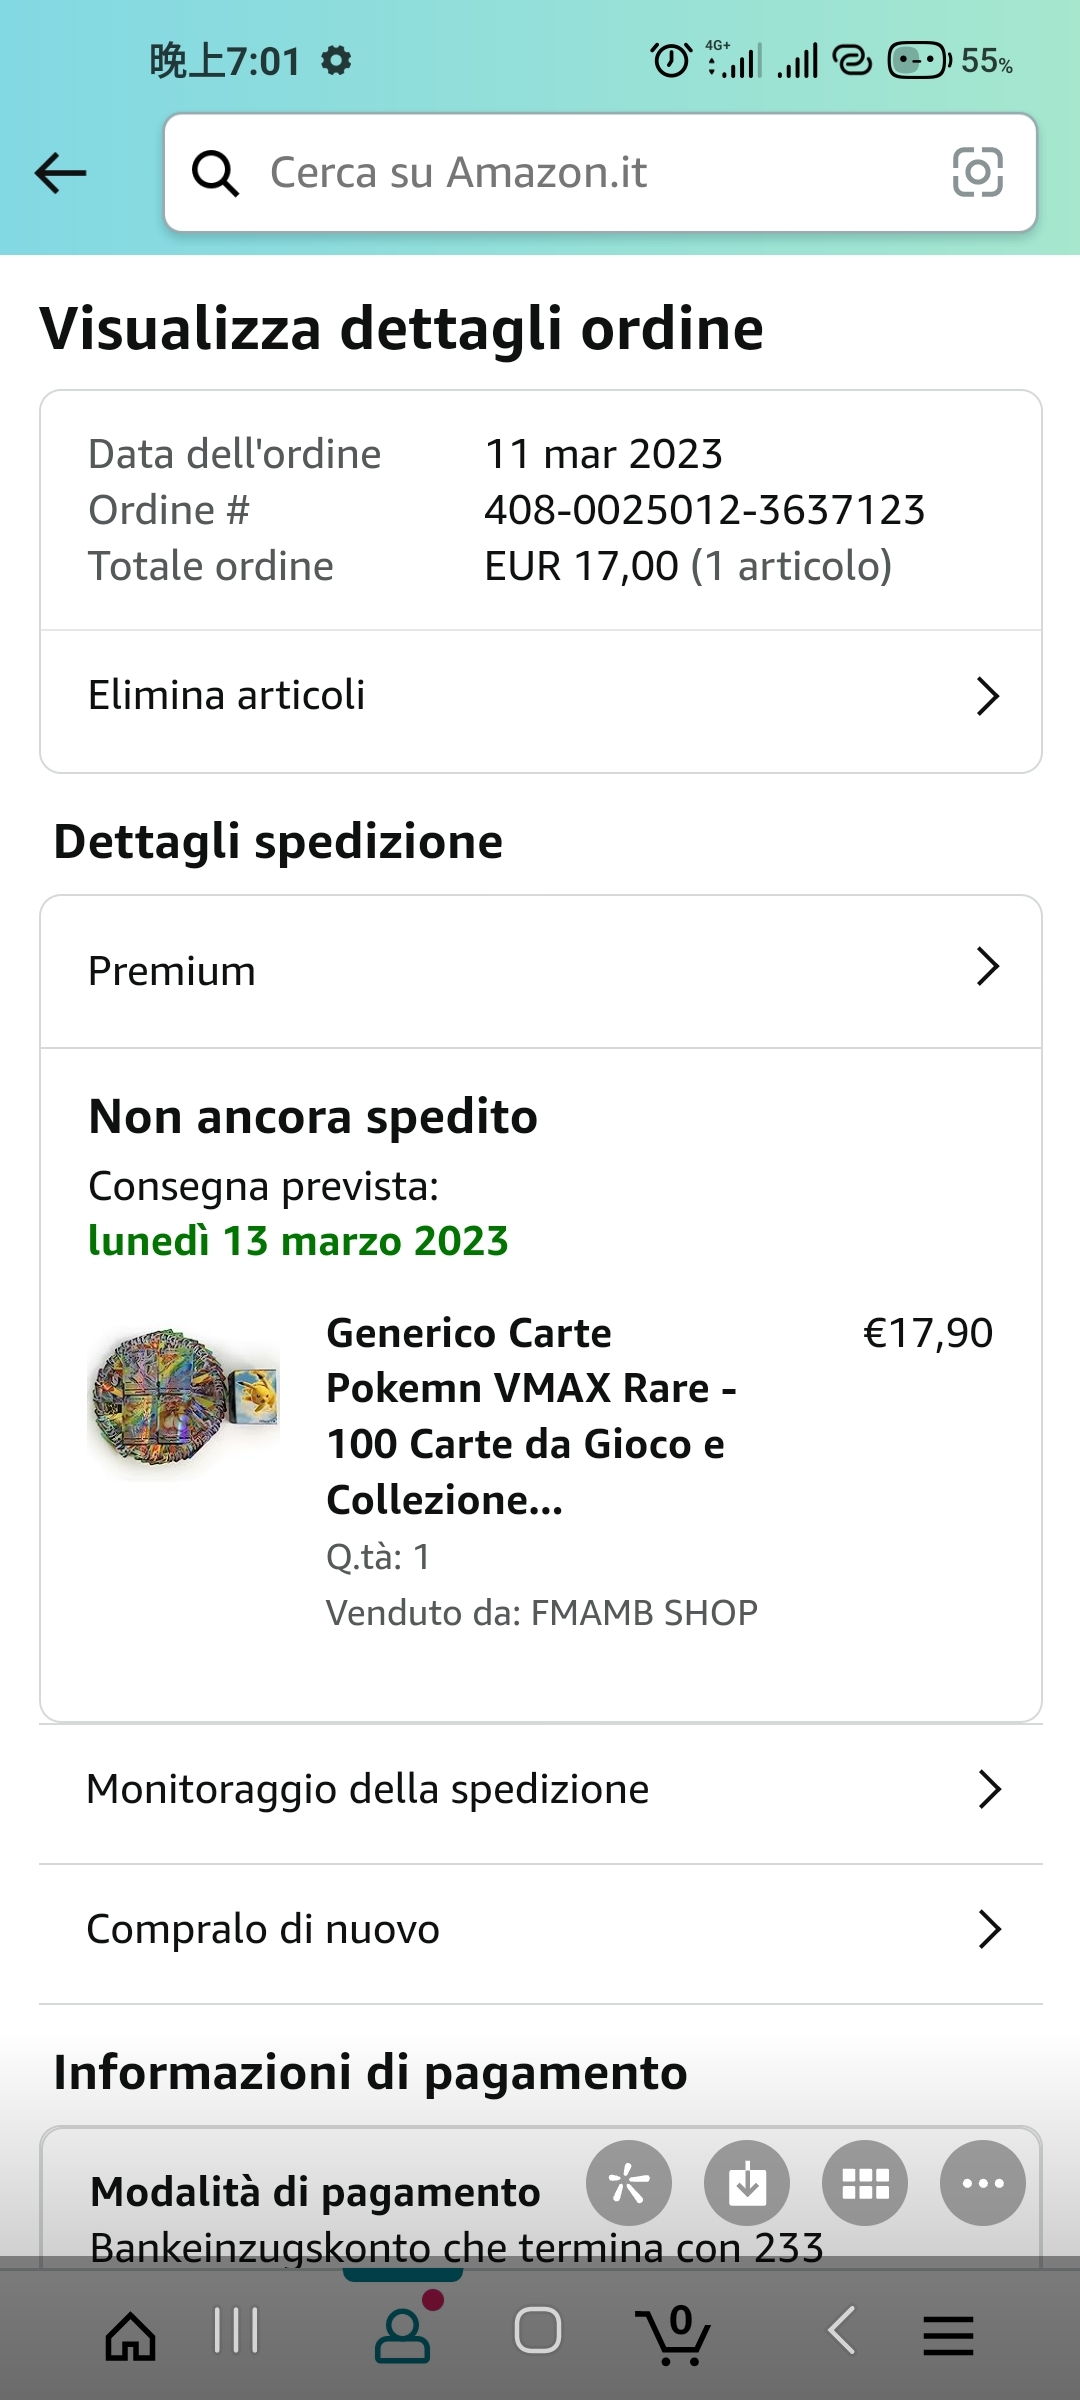This screenshot has height=2400, width=1080.
Task: Select Compralo di nuovo option
Action: click(540, 1929)
